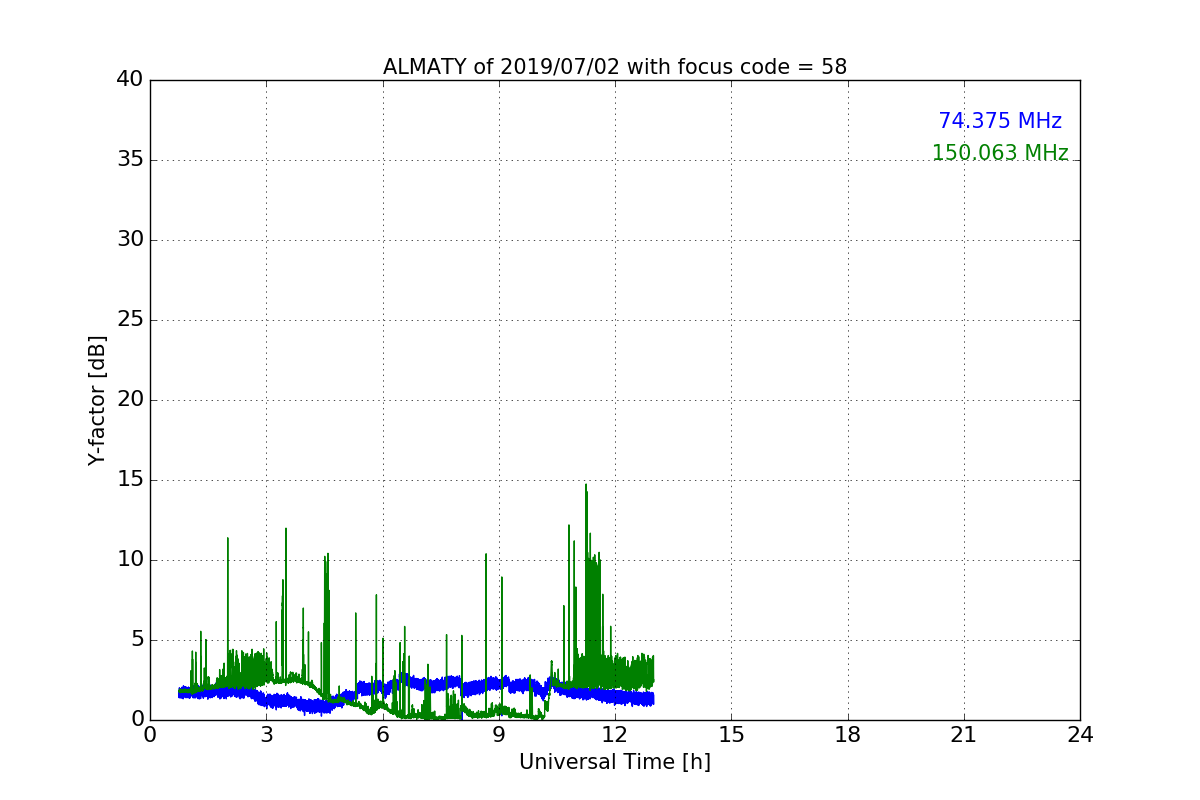Screen dimensions: 1200x800
Task: Click the y-axis tick label '25'
Action: click(x=130, y=320)
